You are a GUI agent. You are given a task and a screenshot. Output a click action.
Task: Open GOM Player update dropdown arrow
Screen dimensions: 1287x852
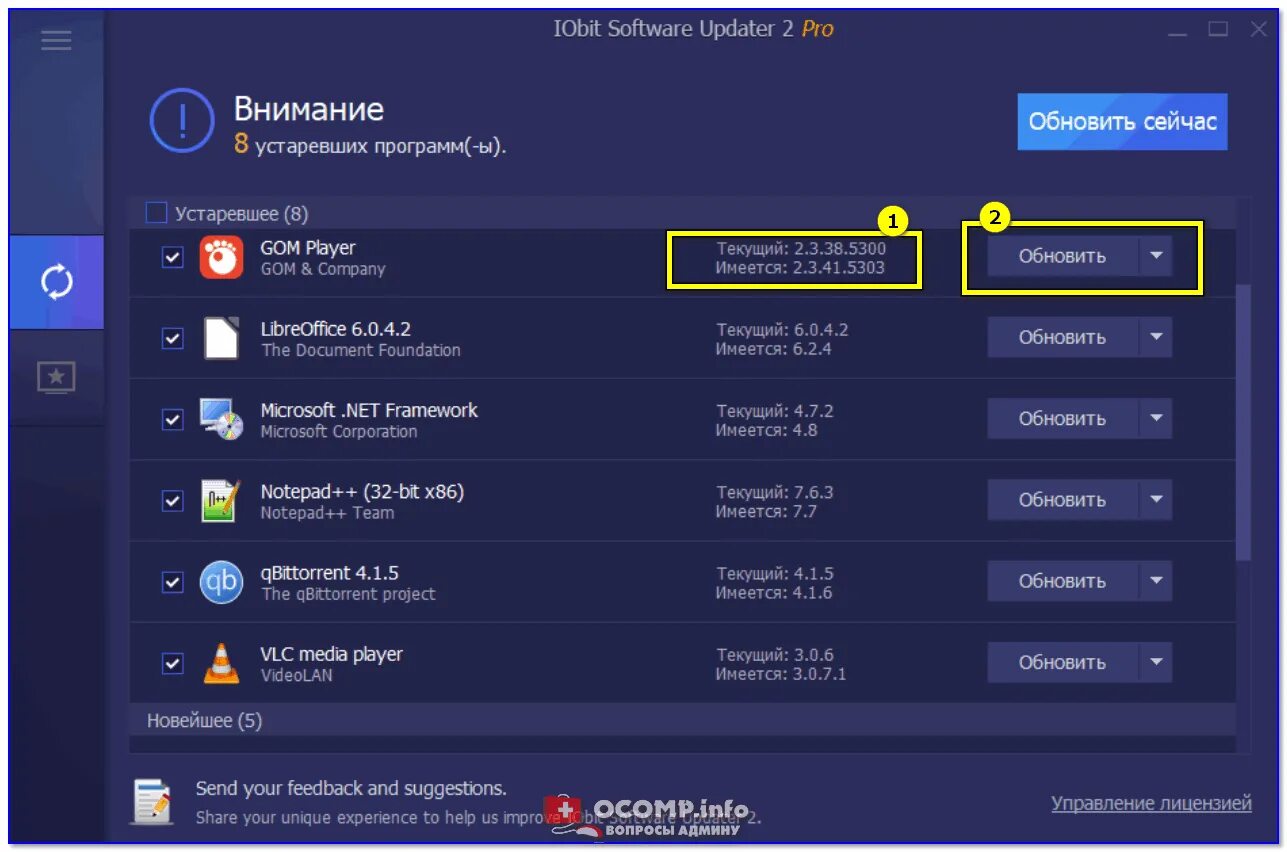coord(1156,256)
